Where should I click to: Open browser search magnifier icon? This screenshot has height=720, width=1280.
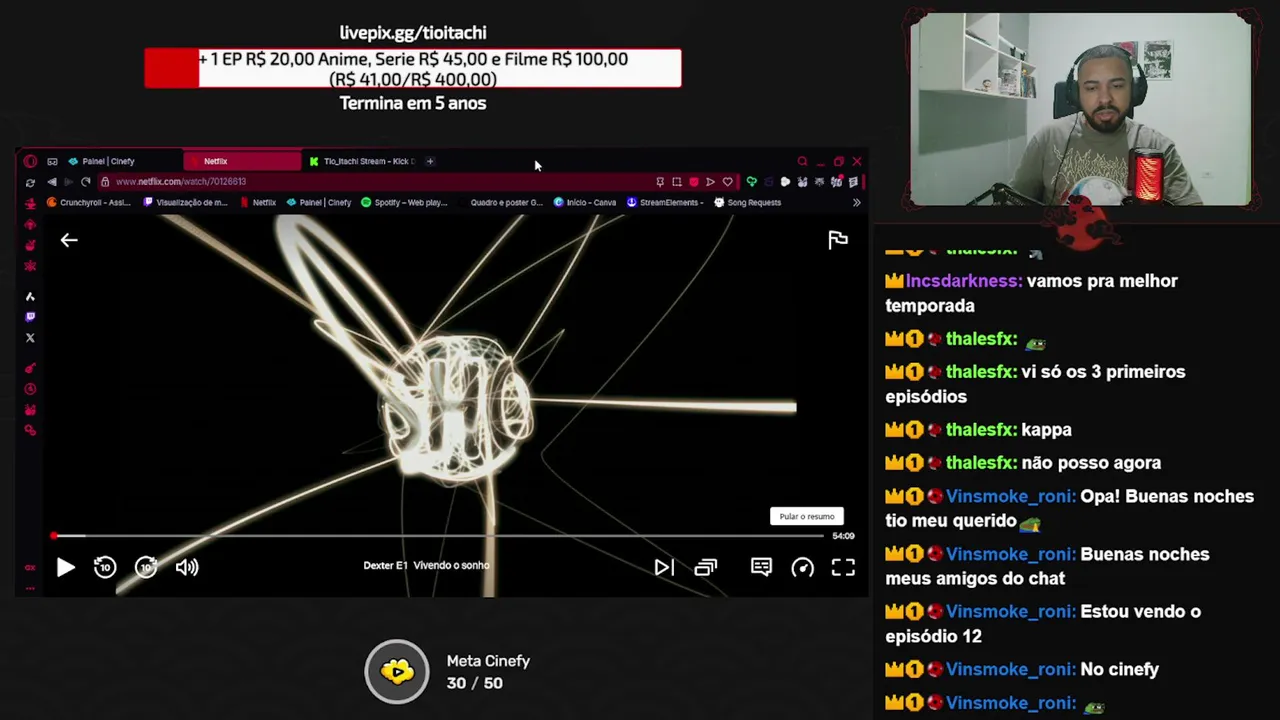pos(802,161)
